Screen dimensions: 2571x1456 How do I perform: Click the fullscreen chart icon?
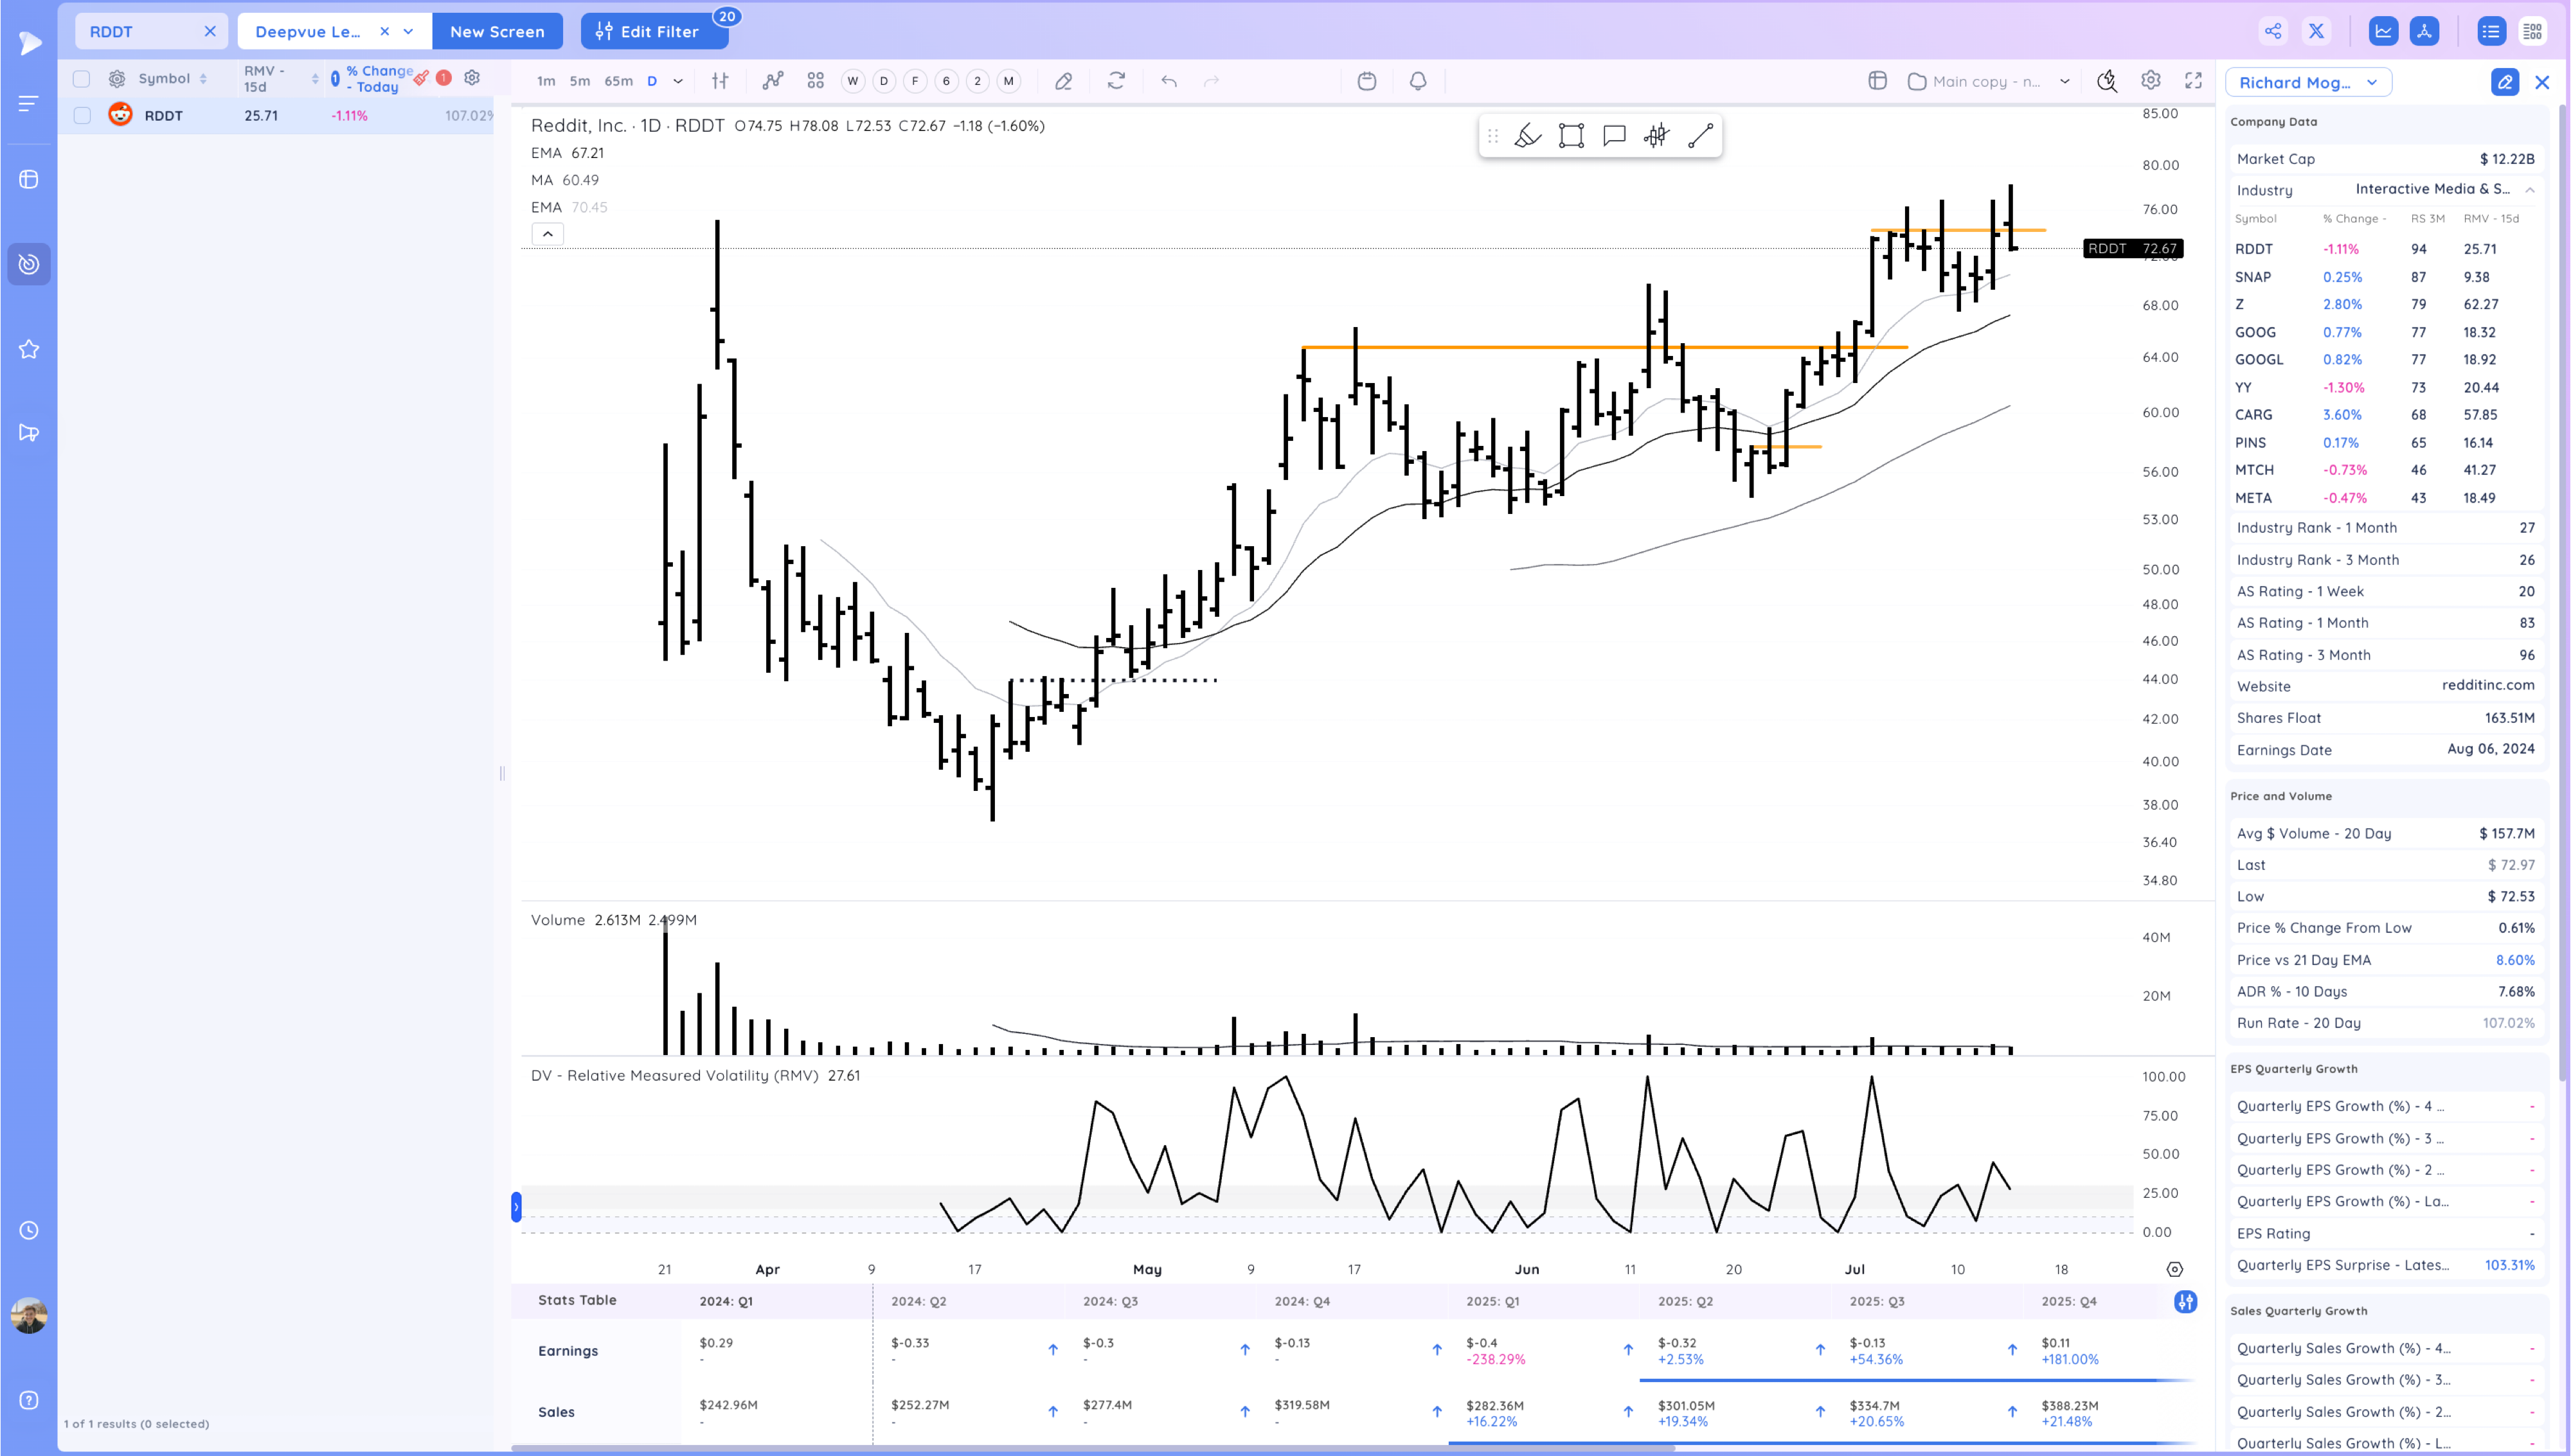pos(2193,81)
